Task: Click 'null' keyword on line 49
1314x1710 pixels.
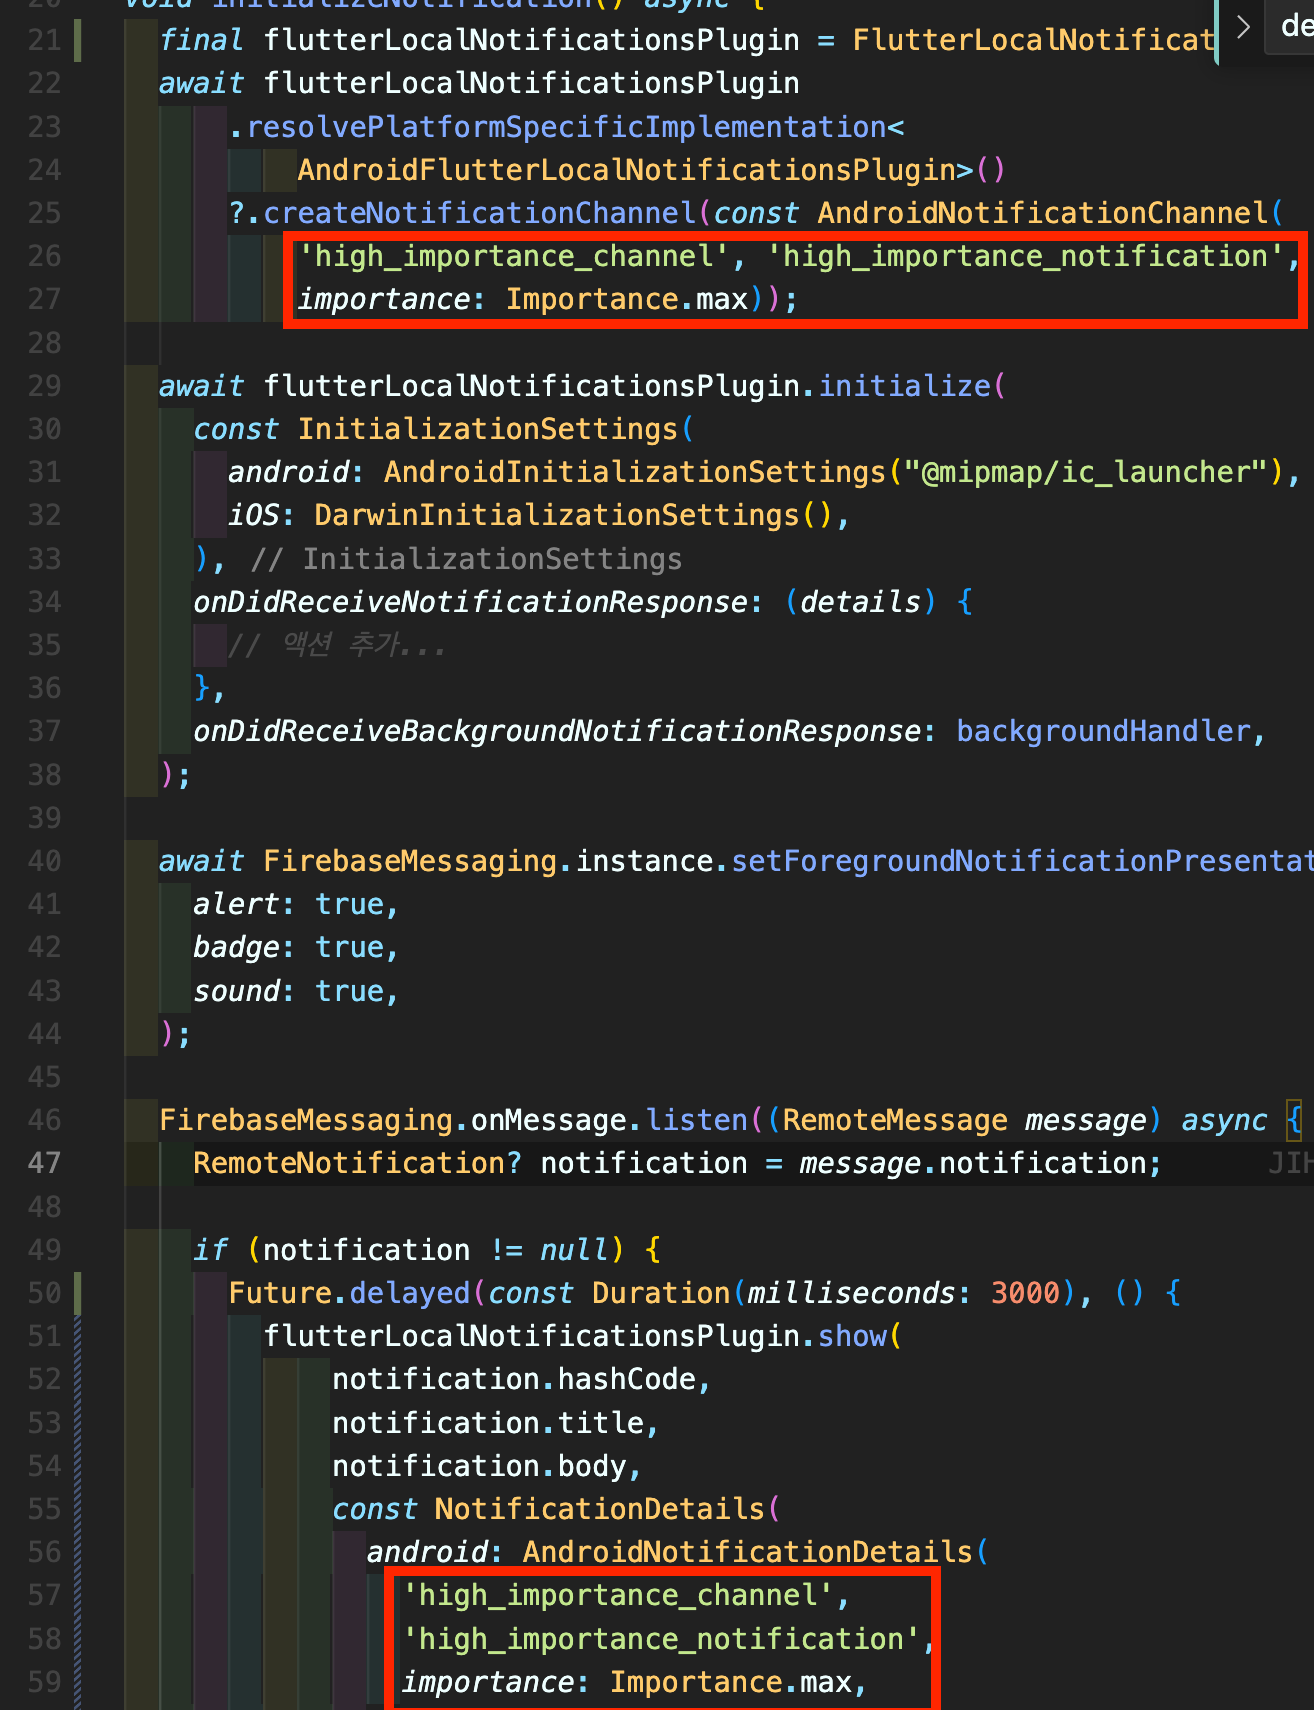Action: (x=574, y=1250)
